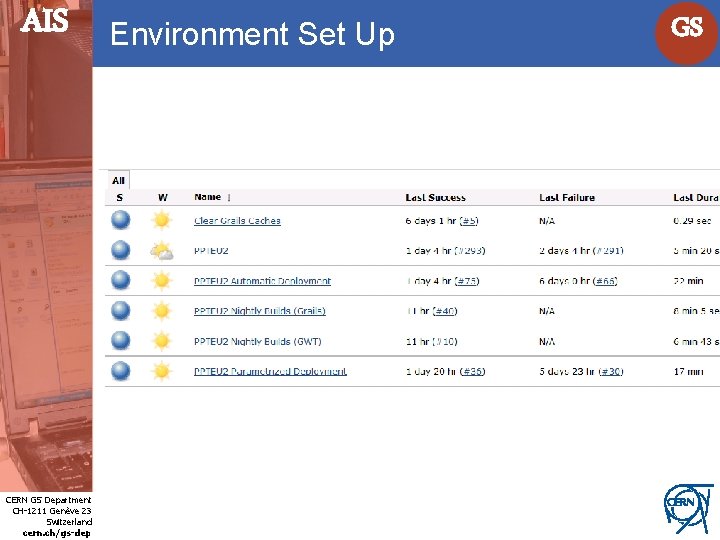Sort by Last Failure column header
This screenshot has width=720, height=540.
567,197
